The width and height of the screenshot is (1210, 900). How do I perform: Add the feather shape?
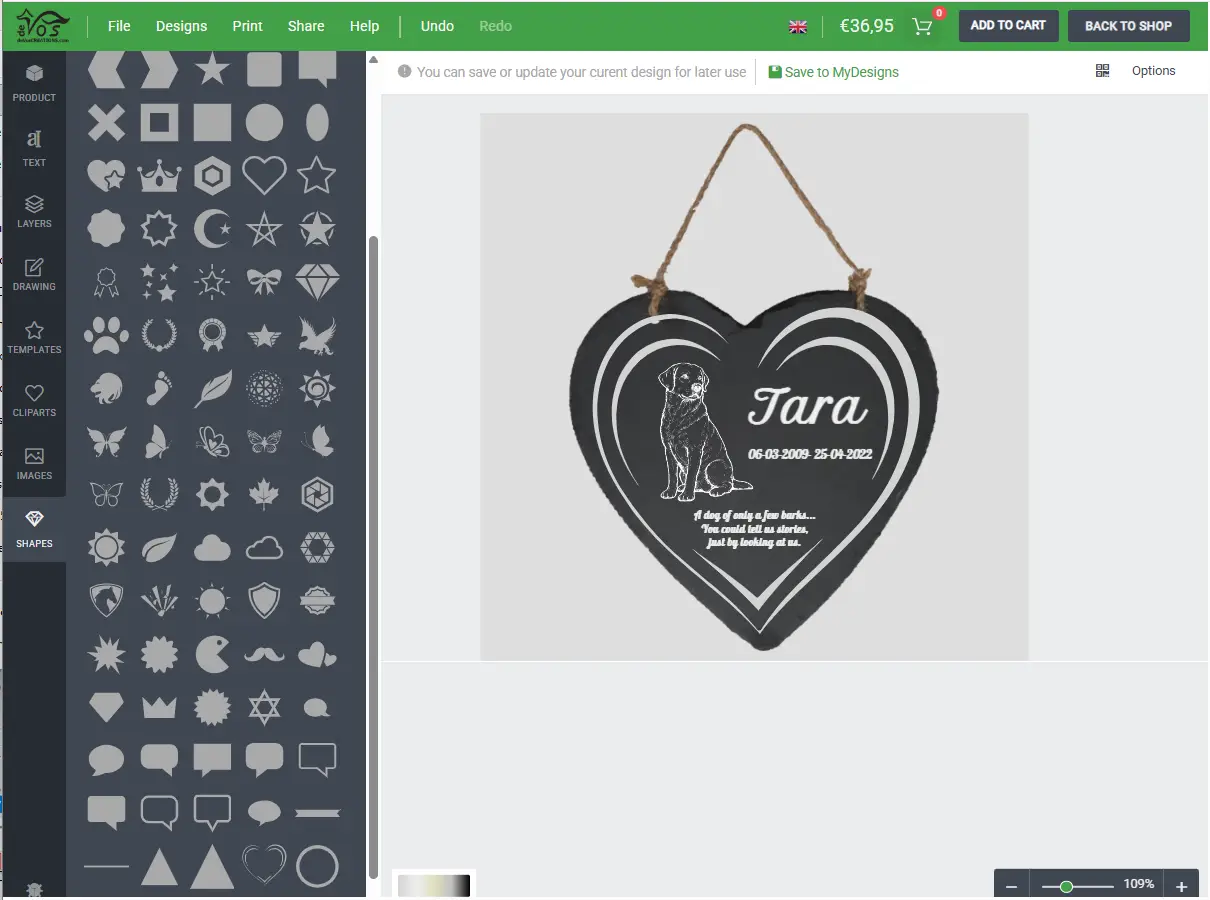pos(212,388)
